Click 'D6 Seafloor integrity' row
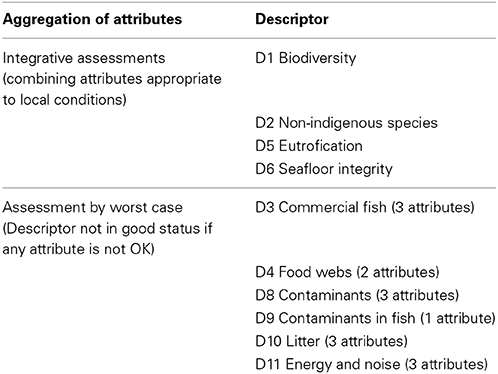Viewport: 498px width, 374px height. click(x=324, y=169)
